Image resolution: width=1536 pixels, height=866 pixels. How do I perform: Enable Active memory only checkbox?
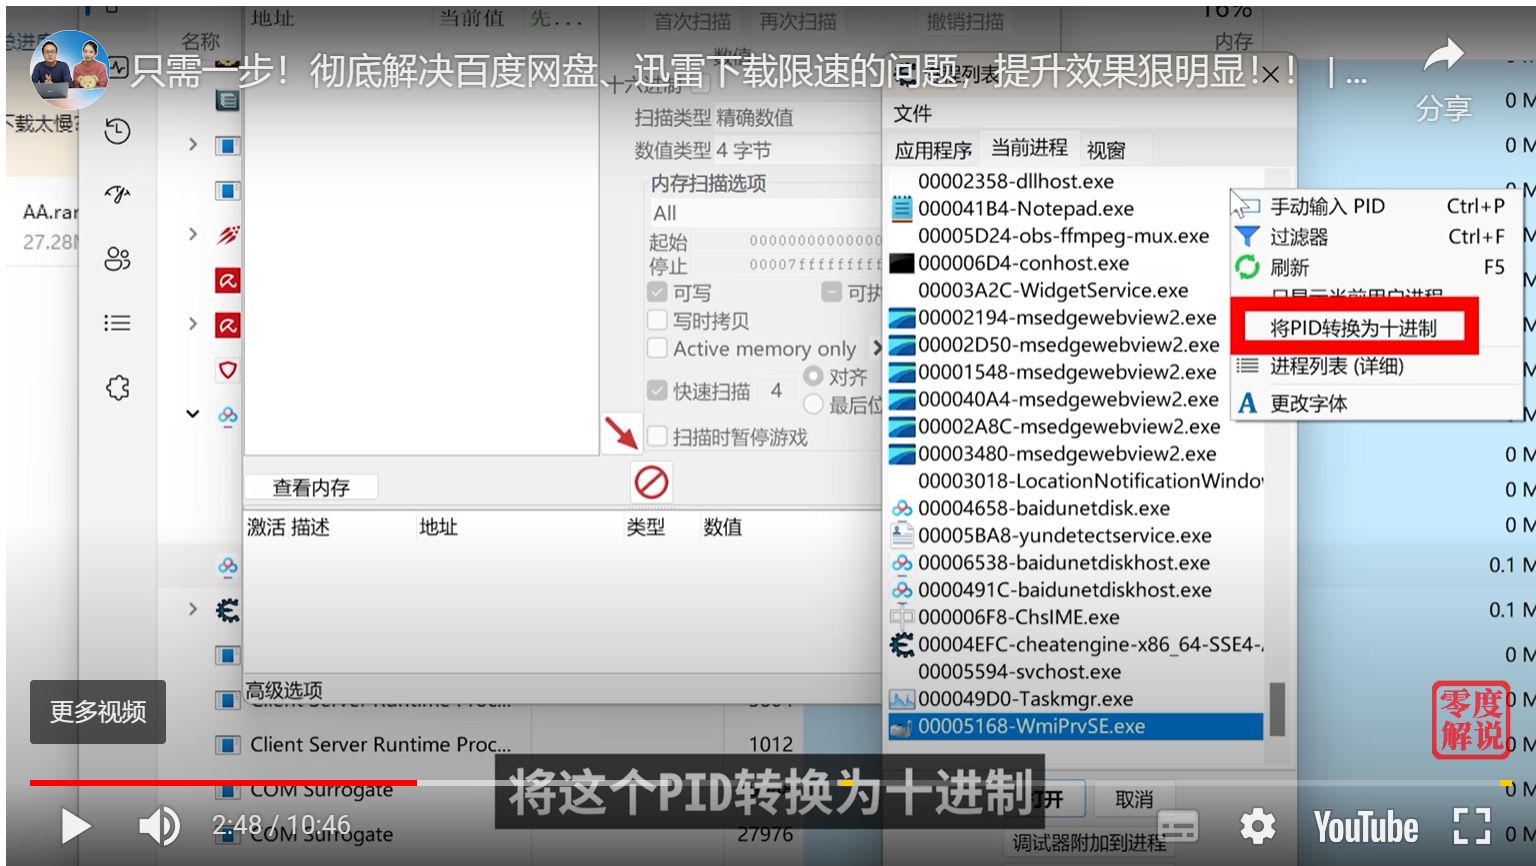point(657,348)
